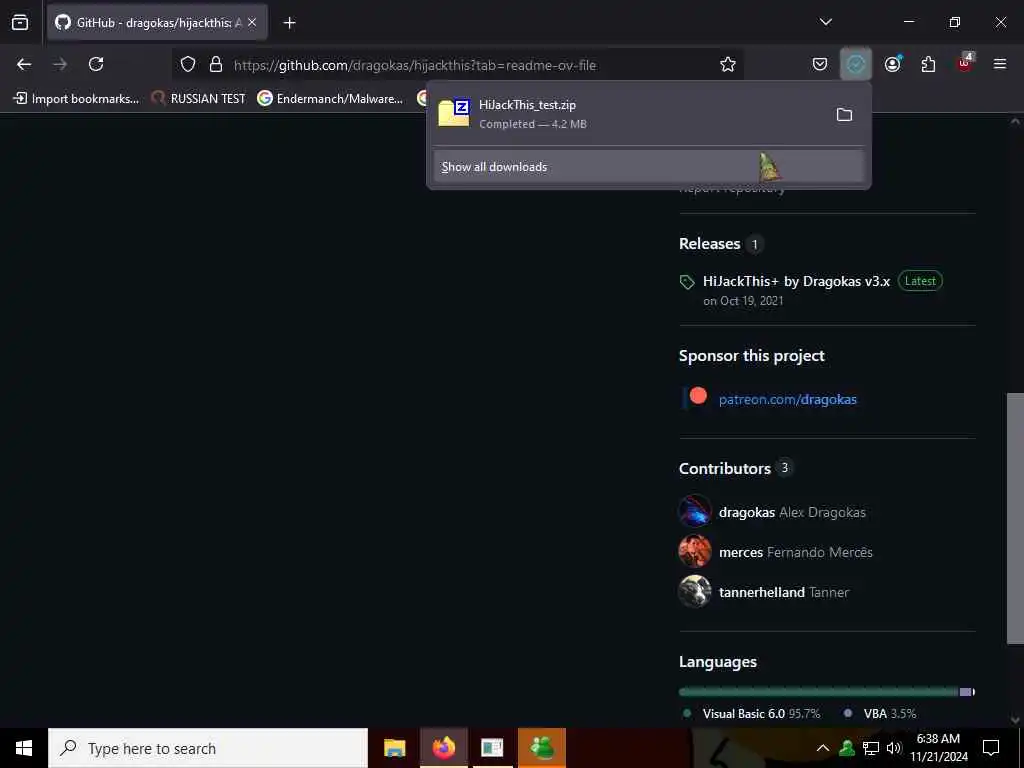Image resolution: width=1024 pixels, height=768 pixels.
Task: Open the uBlock Origin extension icon
Action: click(x=965, y=63)
